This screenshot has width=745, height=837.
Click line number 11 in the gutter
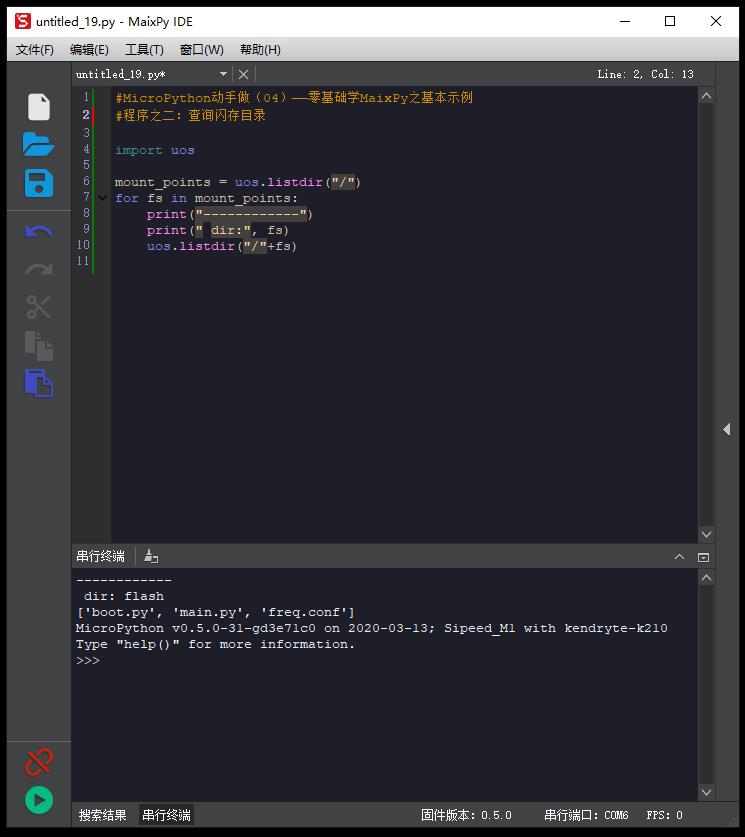click(x=83, y=261)
